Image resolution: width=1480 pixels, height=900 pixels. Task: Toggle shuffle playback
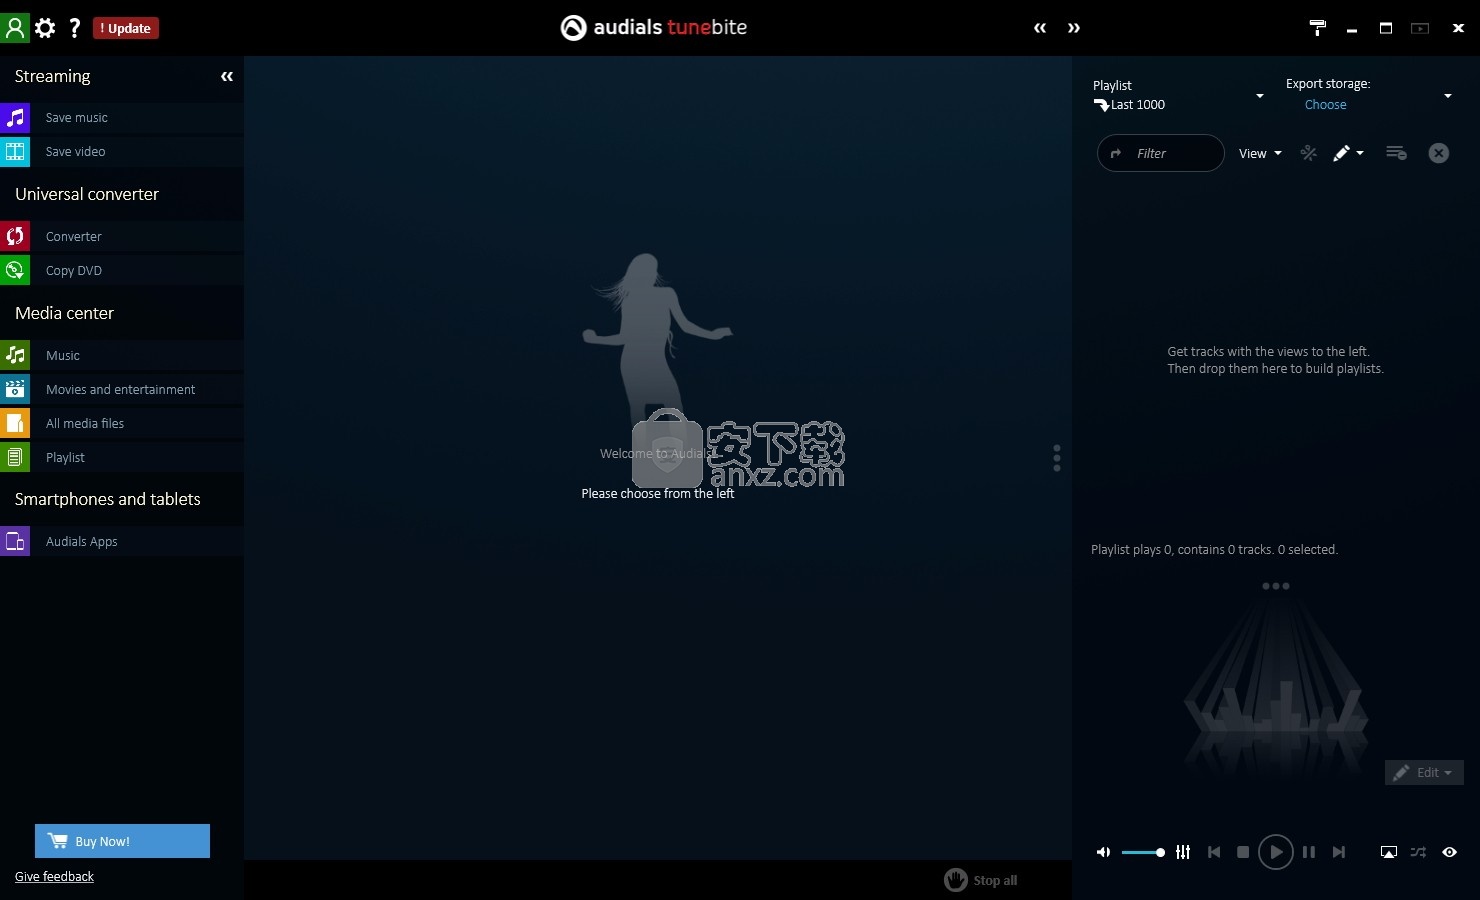1418,852
